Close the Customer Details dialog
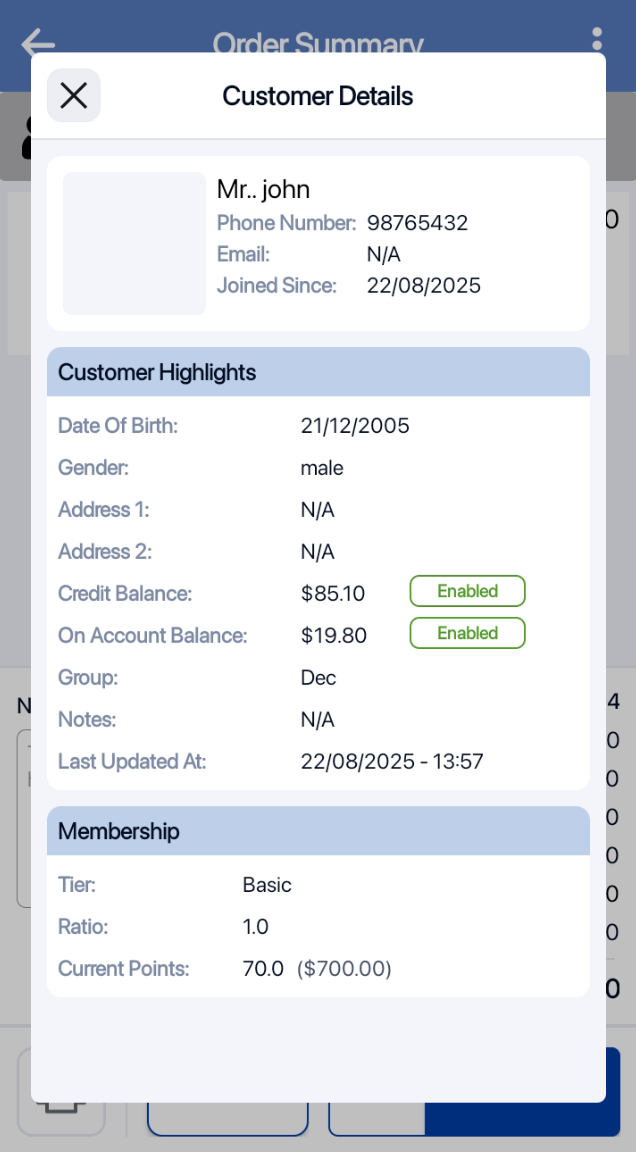The image size is (636, 1152). click(x=74, y=96)
